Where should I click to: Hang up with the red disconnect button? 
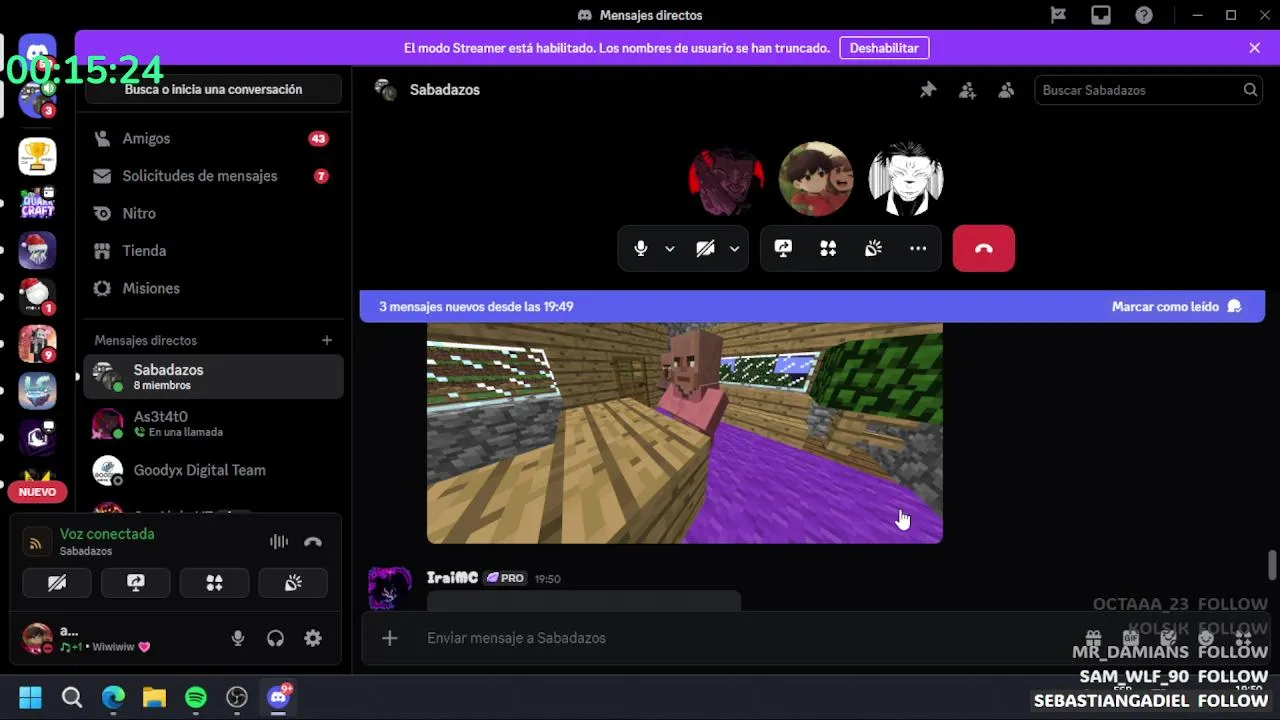984,249
